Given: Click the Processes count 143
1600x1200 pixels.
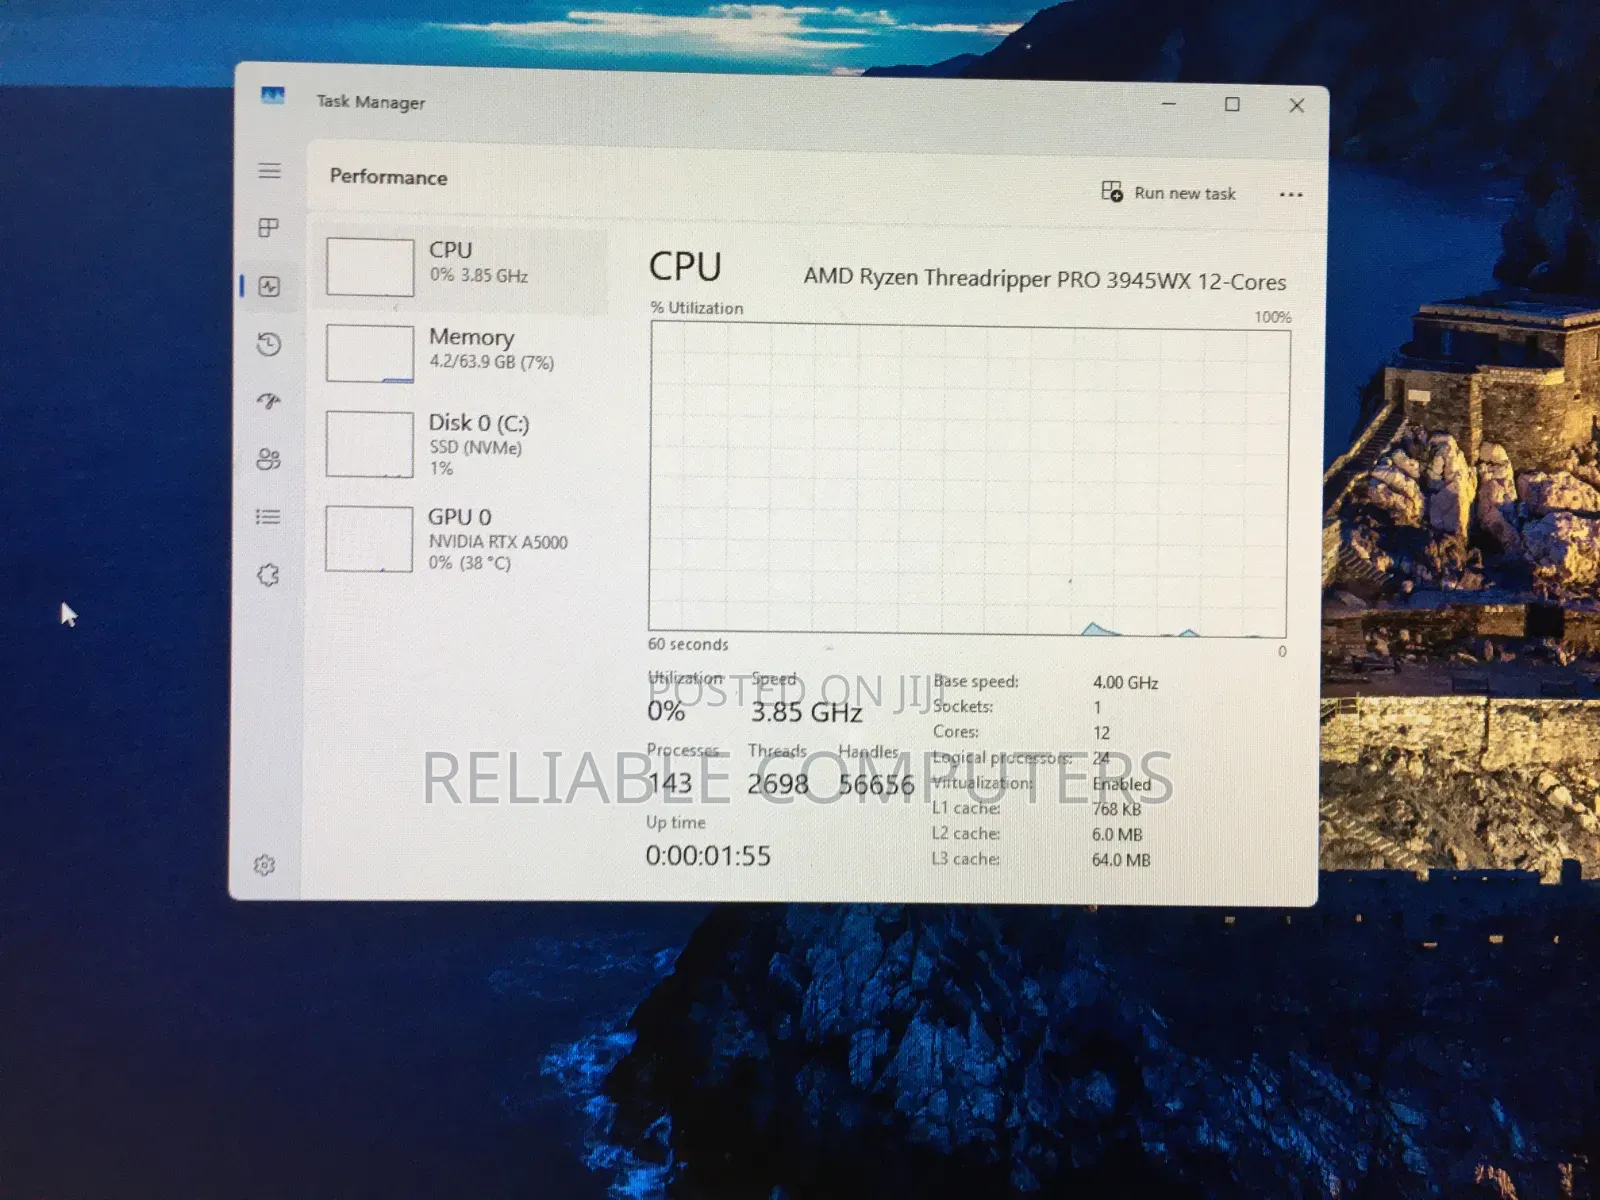Looking at the screenshot, I should click(x=669, y=783).
